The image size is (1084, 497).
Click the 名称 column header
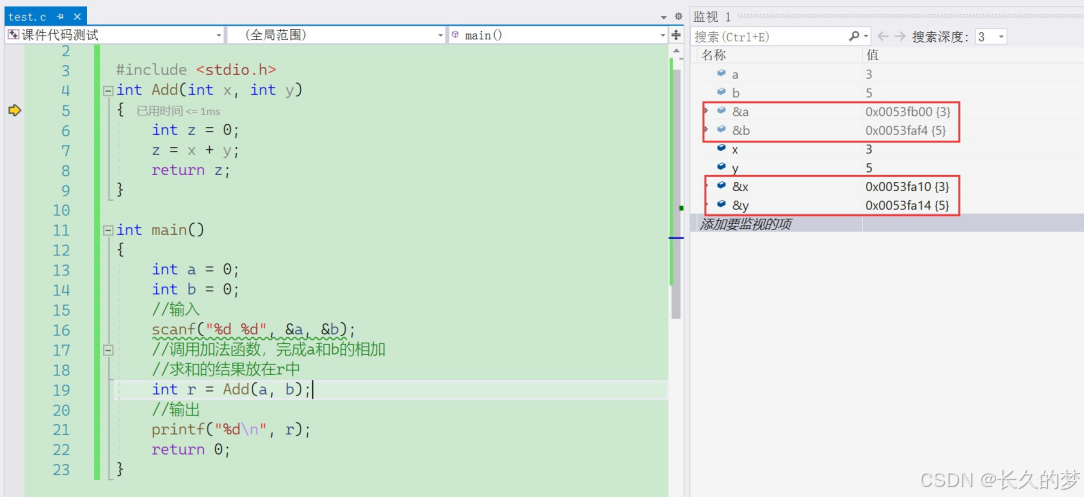point(713,55)
